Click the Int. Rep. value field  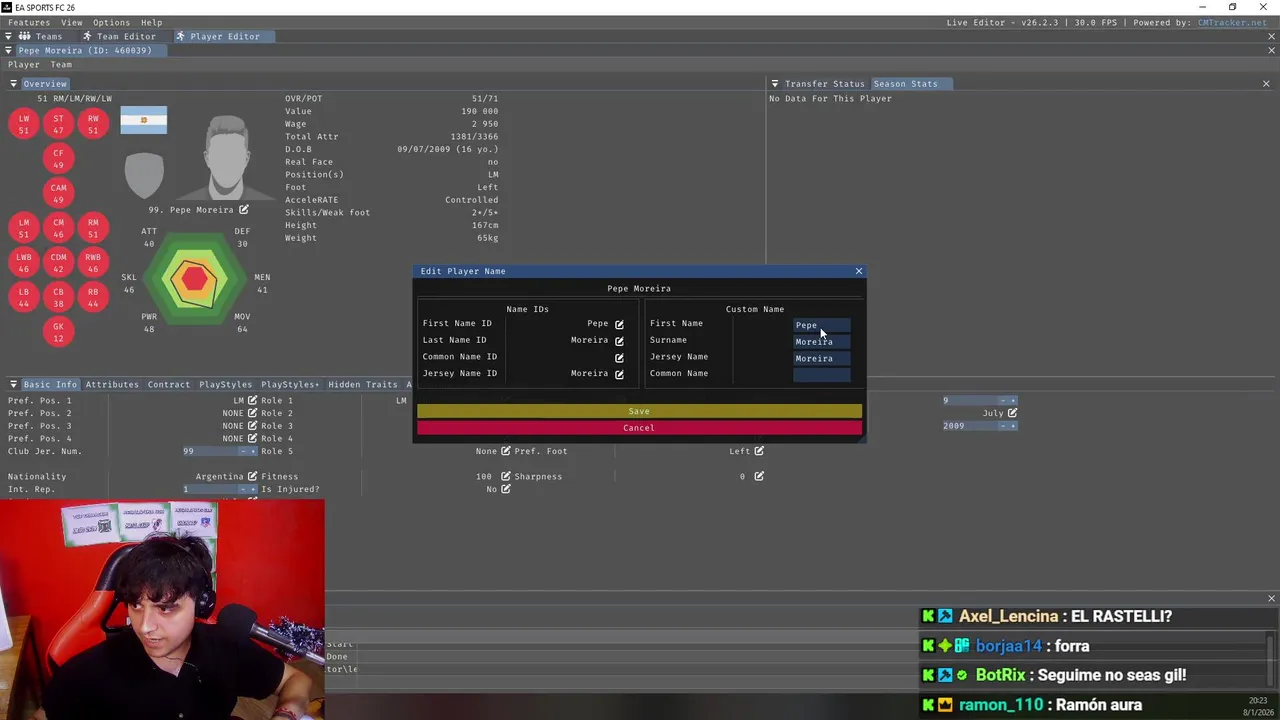pos(210,489)
